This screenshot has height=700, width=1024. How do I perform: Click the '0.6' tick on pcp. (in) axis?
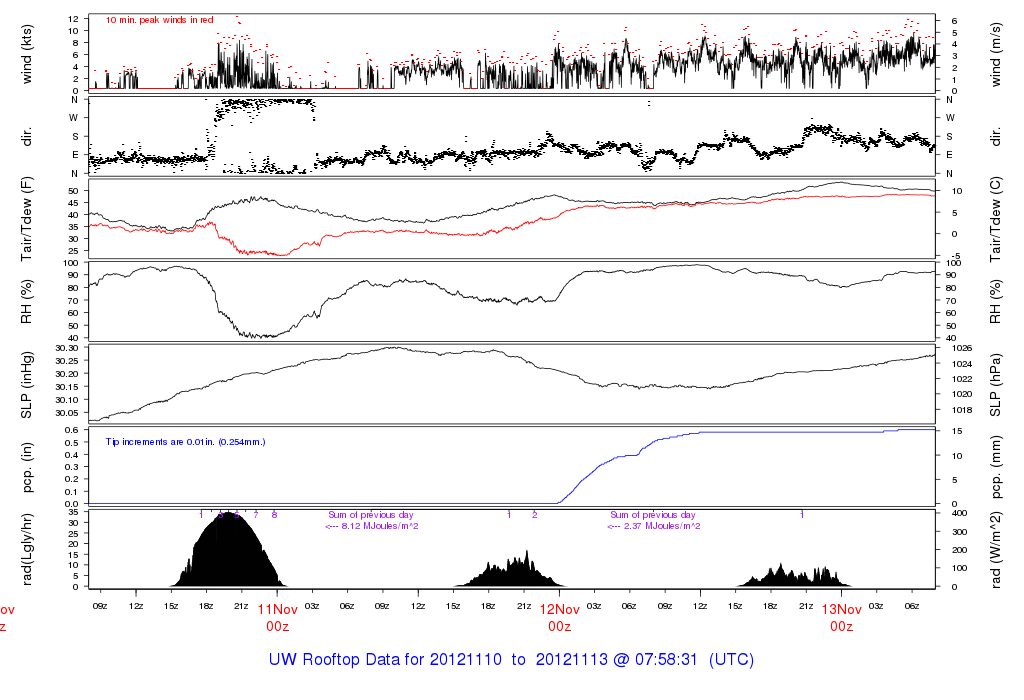coord(72,430)
